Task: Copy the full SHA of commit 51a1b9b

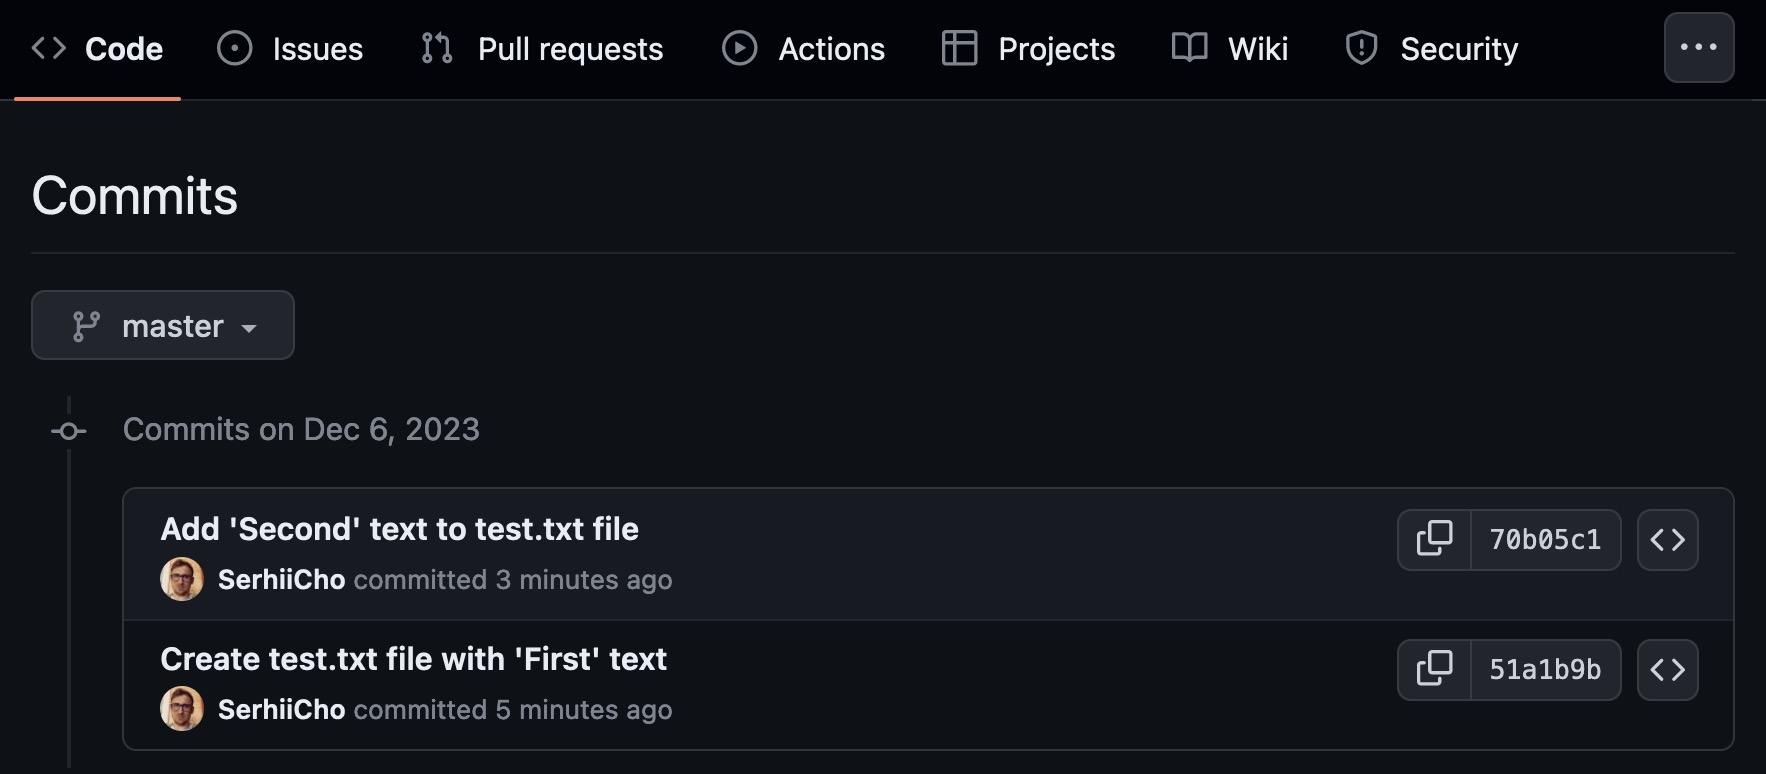Action: click(1434, 670)
